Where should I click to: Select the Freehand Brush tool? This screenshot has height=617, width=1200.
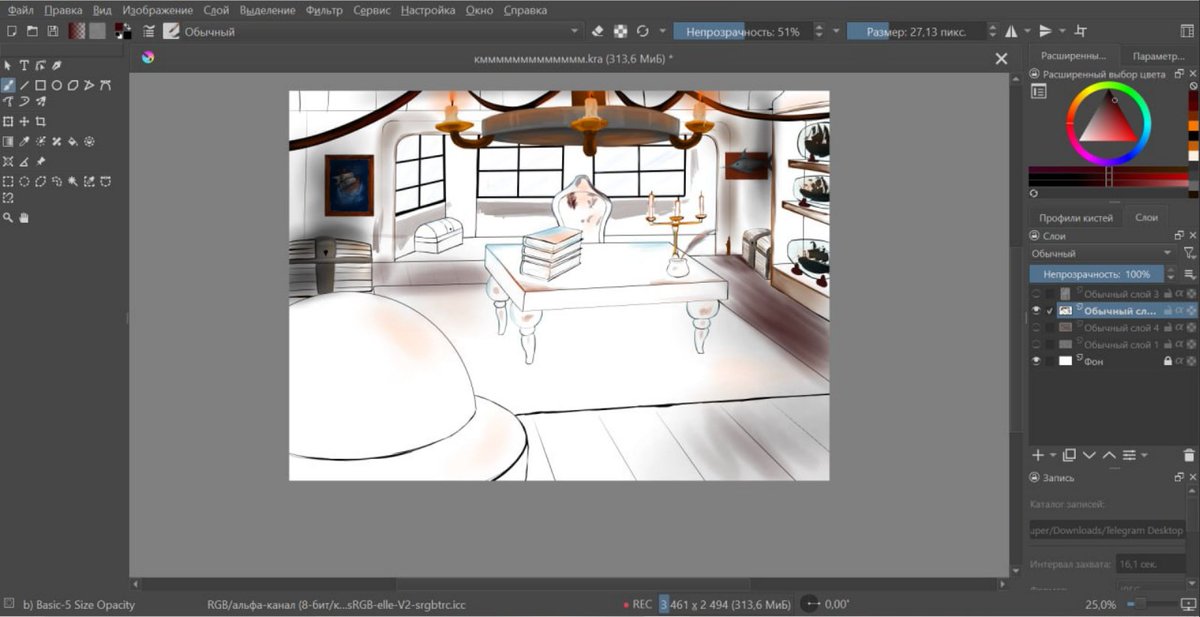click(8, 85)
